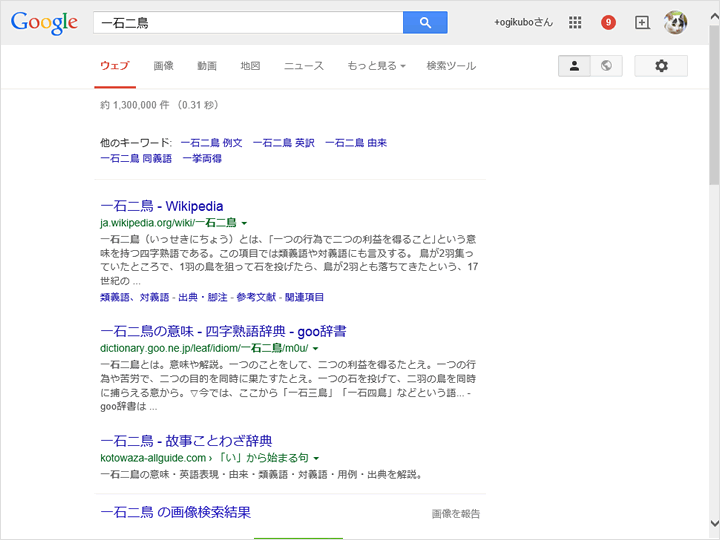Open 一石二鳥の意味 goo辞書 result
The height and width of the screenshot is (540, 720).
tap(223, 332)
